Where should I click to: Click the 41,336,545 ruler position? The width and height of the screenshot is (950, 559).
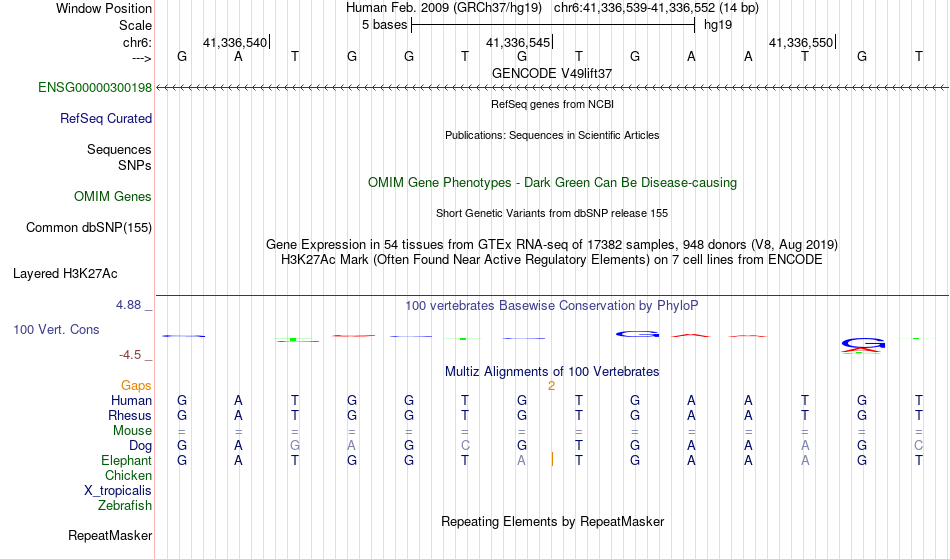click(x=517, y=42)
